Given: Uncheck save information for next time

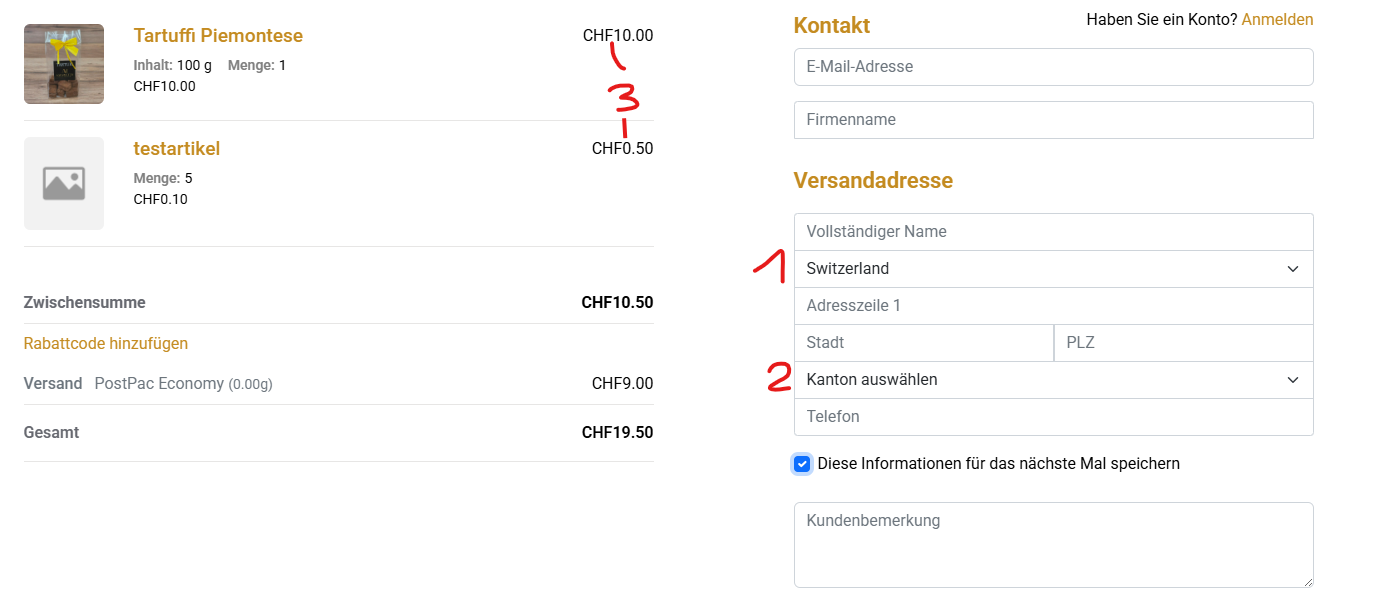Looking at the screenshot, I should [x=802, y=464].
